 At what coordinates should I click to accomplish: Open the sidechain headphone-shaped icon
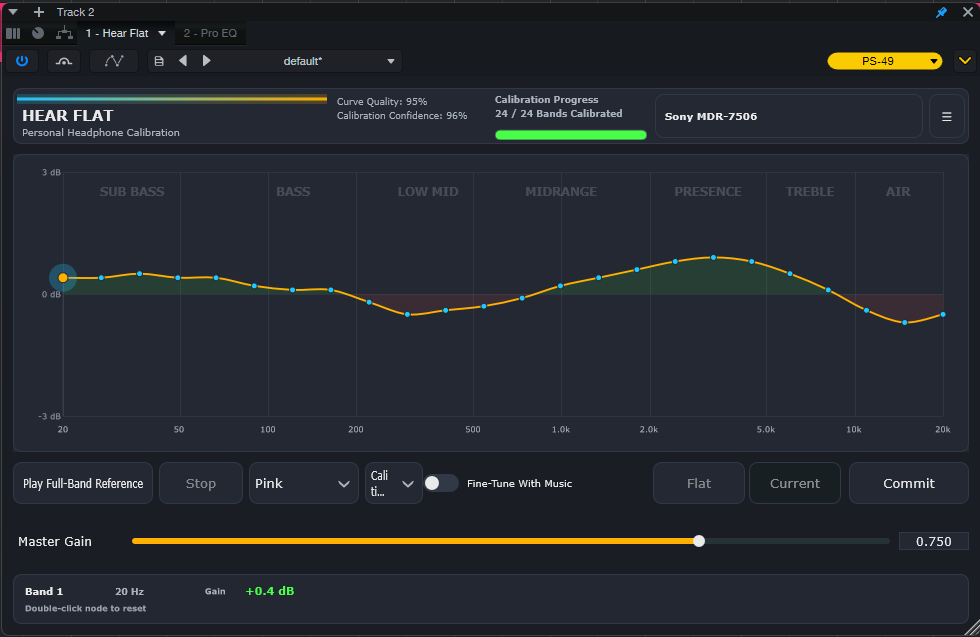(64, 61)
